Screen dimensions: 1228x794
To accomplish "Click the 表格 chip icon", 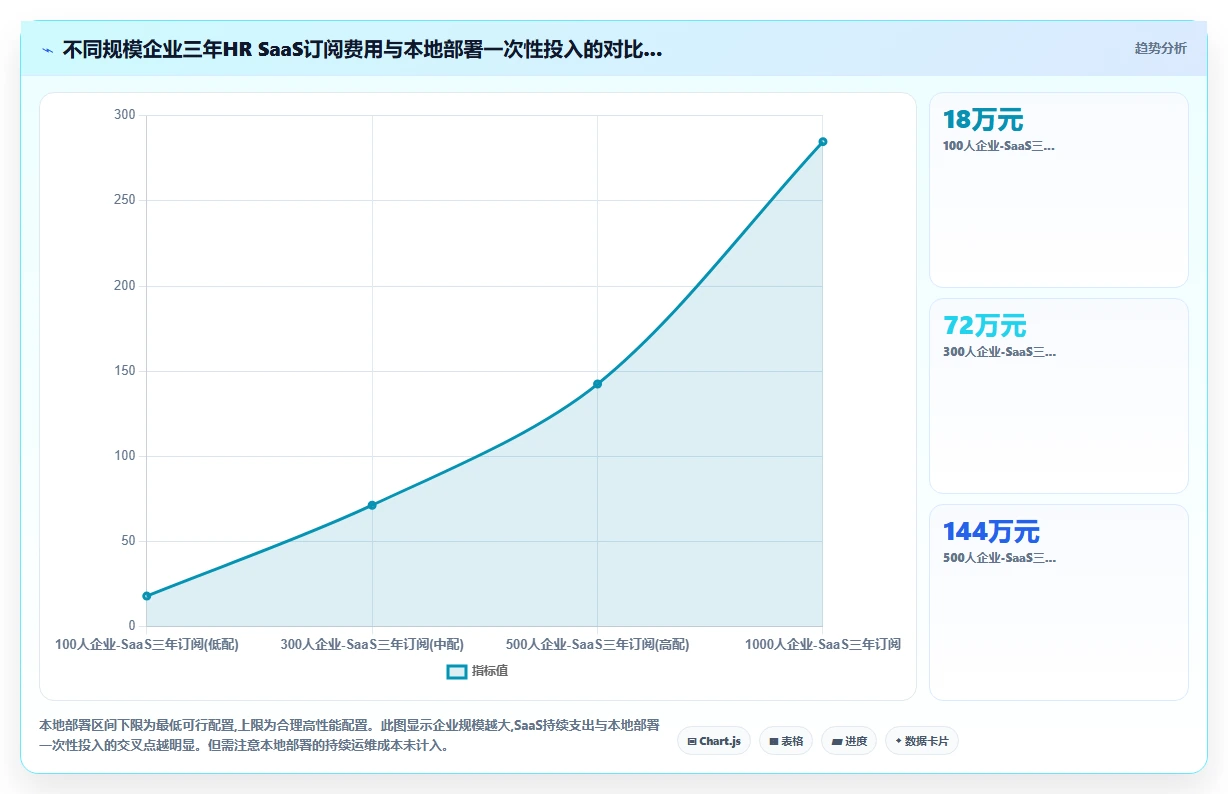I will (774, 741).
